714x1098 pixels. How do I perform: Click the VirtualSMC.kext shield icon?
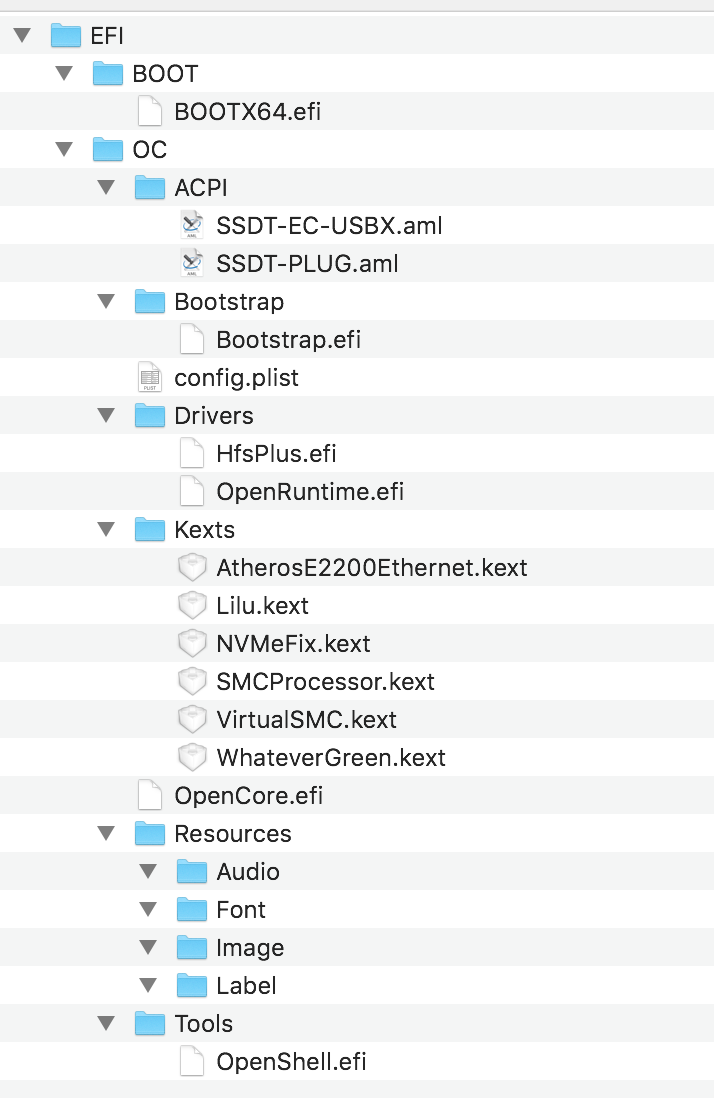(191, 720)
